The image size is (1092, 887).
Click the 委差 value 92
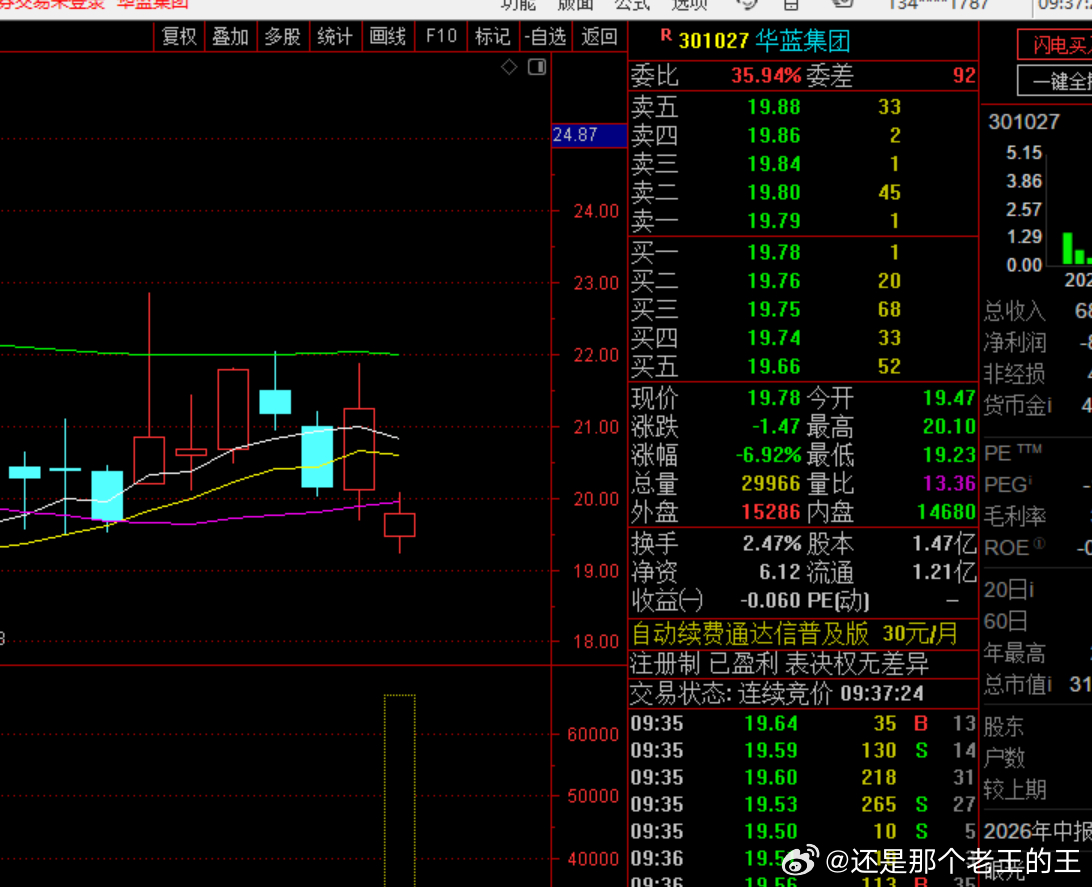click(x=964, y=75)
